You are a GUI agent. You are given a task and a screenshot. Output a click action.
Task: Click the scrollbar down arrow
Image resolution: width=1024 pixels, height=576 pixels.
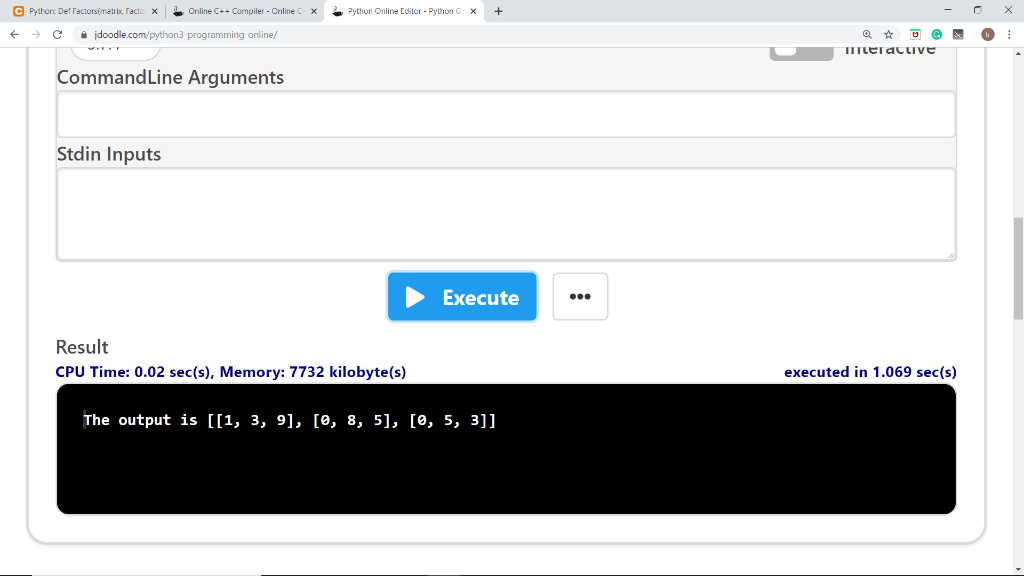tap(1018, 570)
